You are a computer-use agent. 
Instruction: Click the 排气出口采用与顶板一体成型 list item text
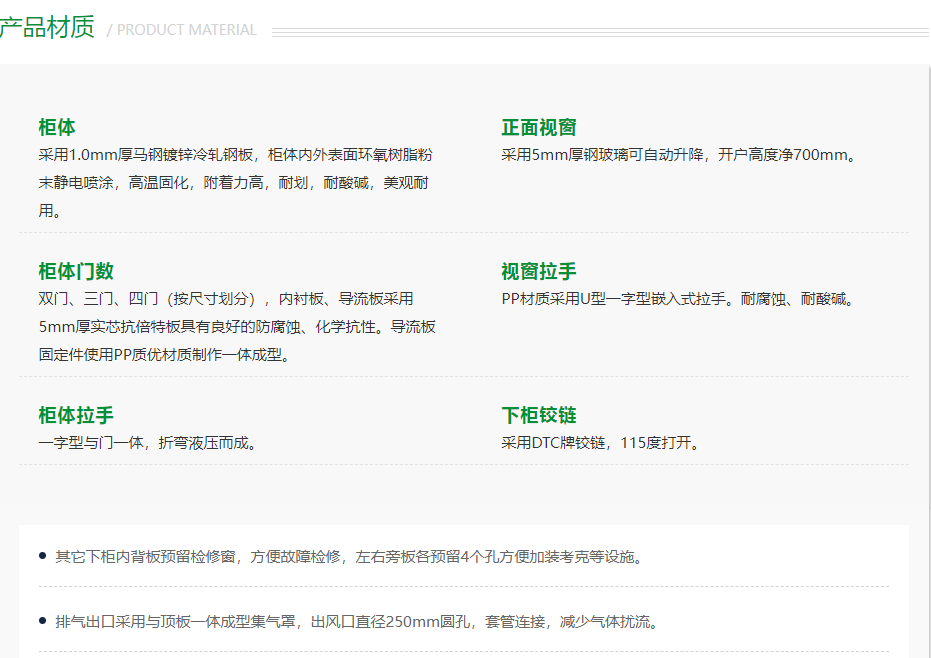click(x=355, y=622)
